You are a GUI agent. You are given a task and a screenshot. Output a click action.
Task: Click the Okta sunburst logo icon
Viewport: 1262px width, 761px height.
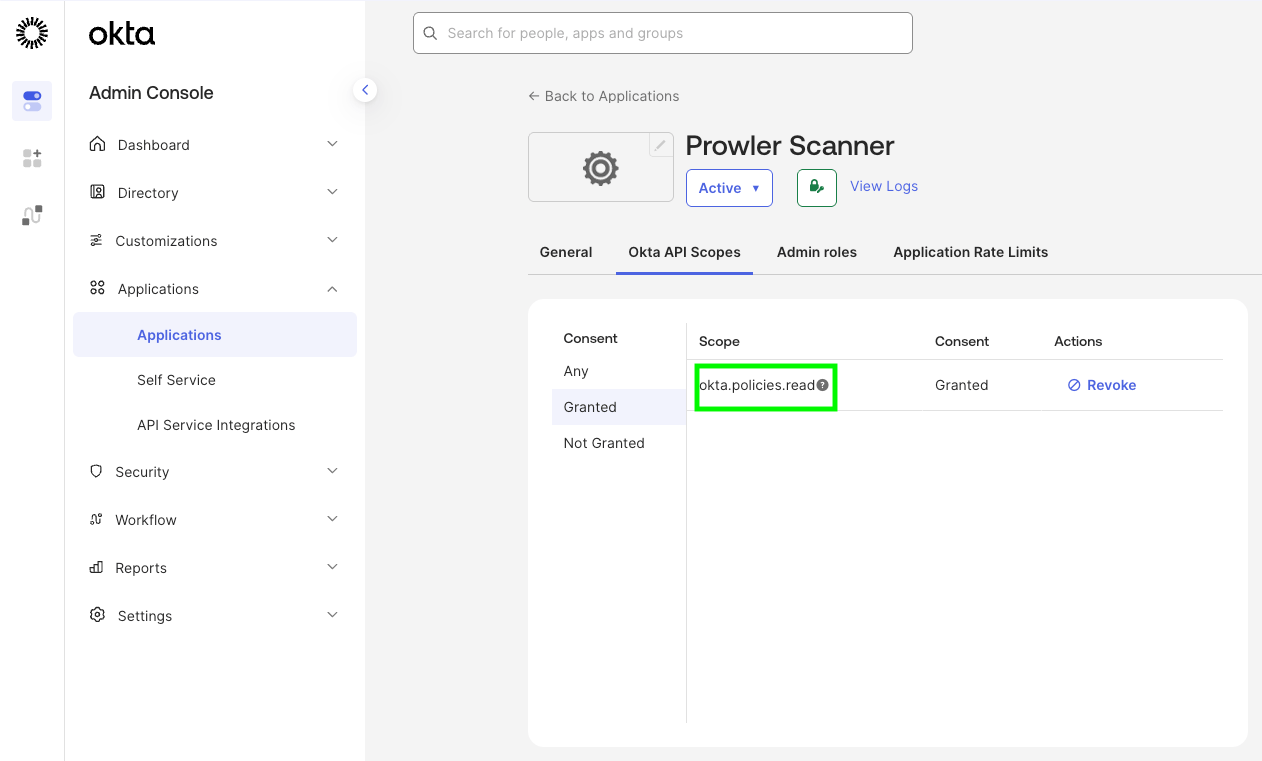(x=32, y=33)
